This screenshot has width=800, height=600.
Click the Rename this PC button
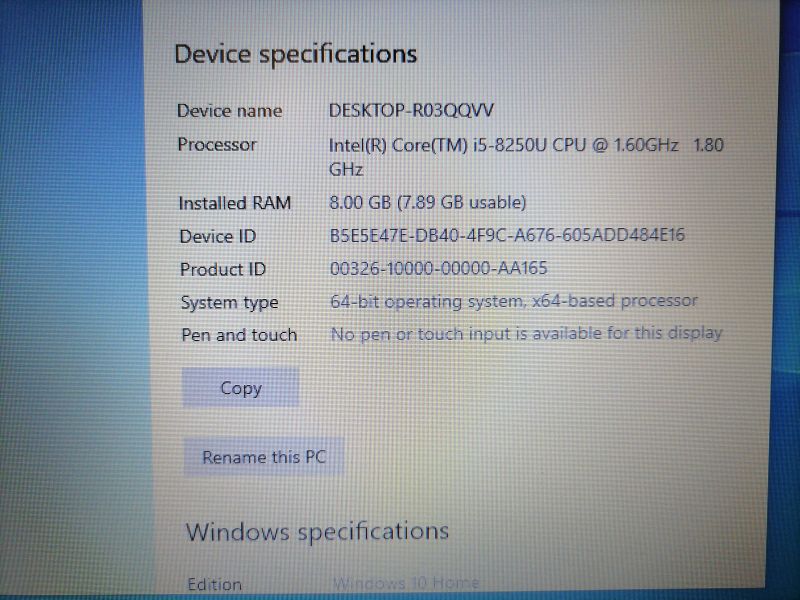pos(264,457)
